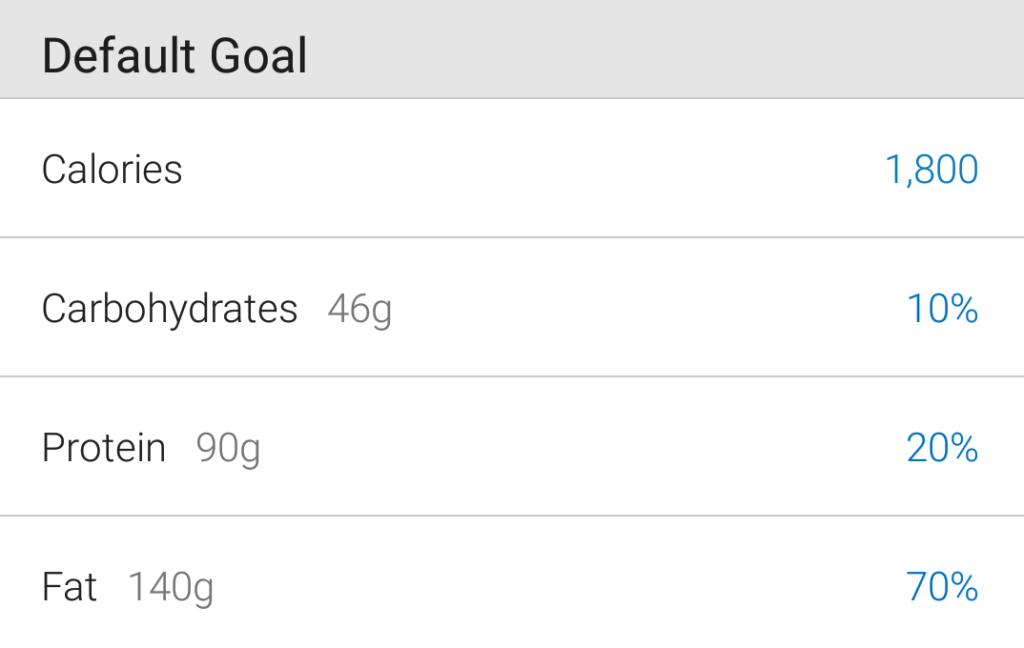Open the Protein macro row

click(x=512, y=447)
